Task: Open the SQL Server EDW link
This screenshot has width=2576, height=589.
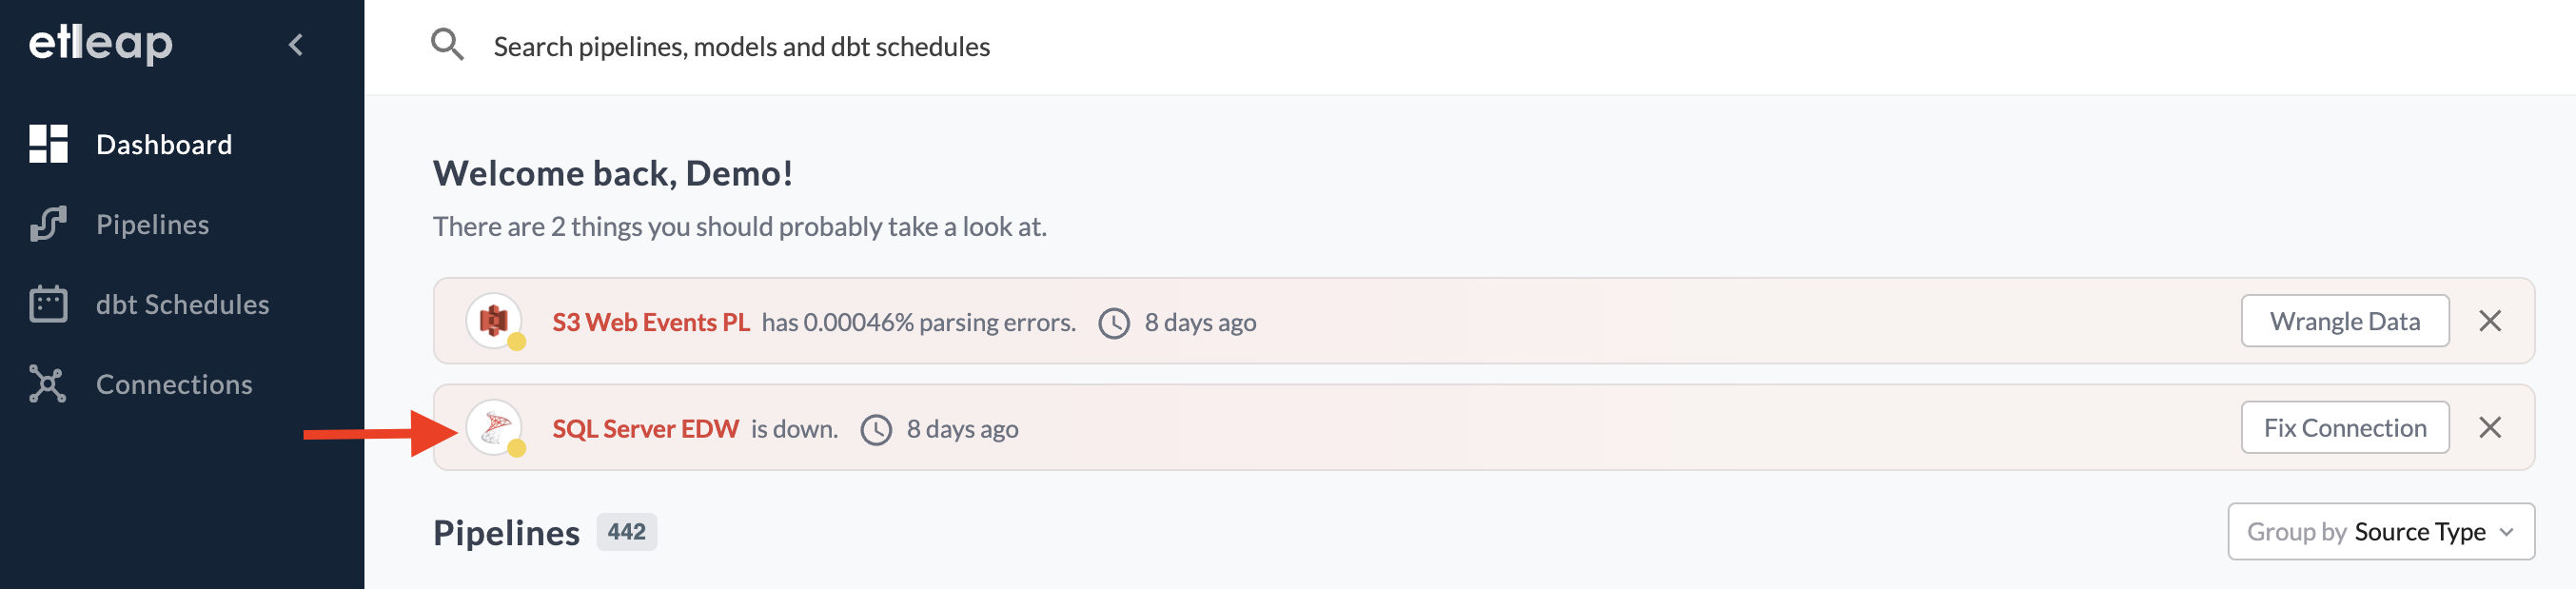Action: tap(645, 429)
